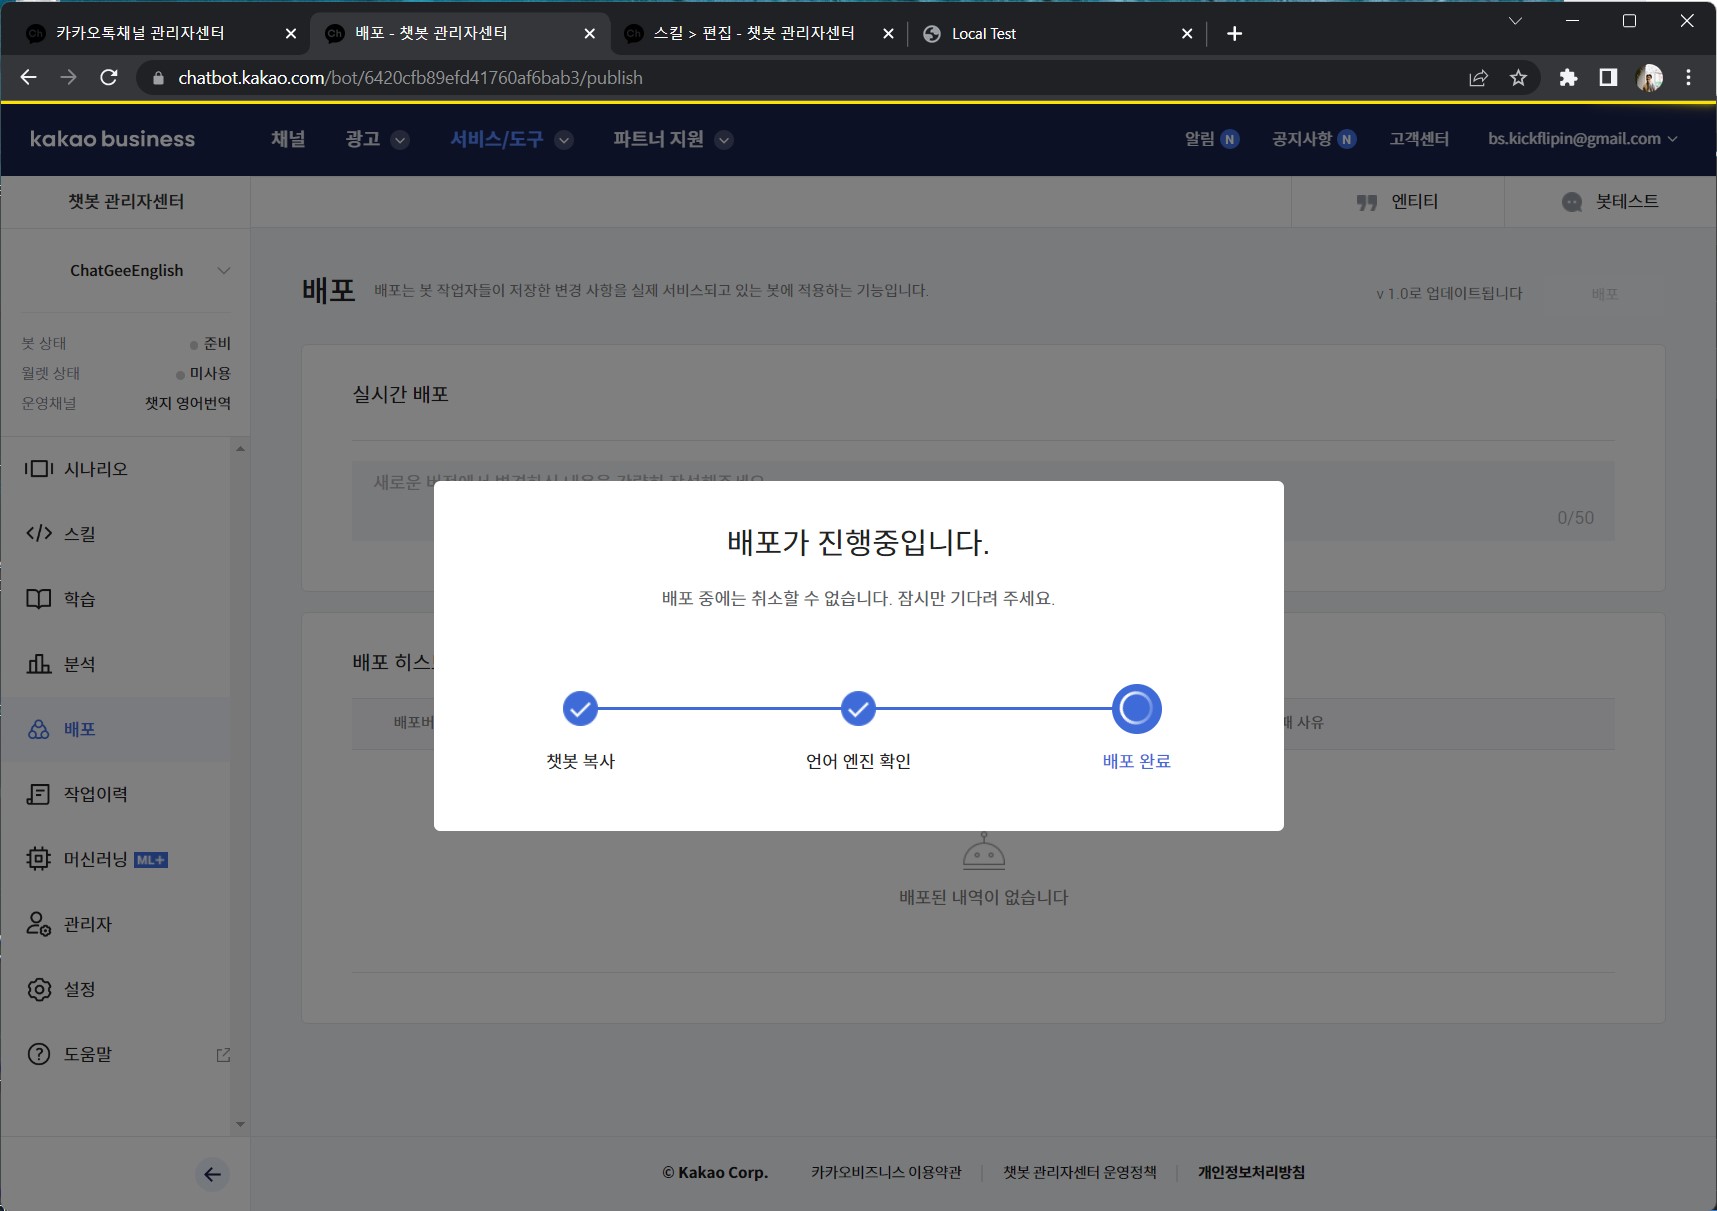Click the 배포된 내역이 없습니다 empty message
Viewport: 1717px width, 1211px height.
point(984,897)
